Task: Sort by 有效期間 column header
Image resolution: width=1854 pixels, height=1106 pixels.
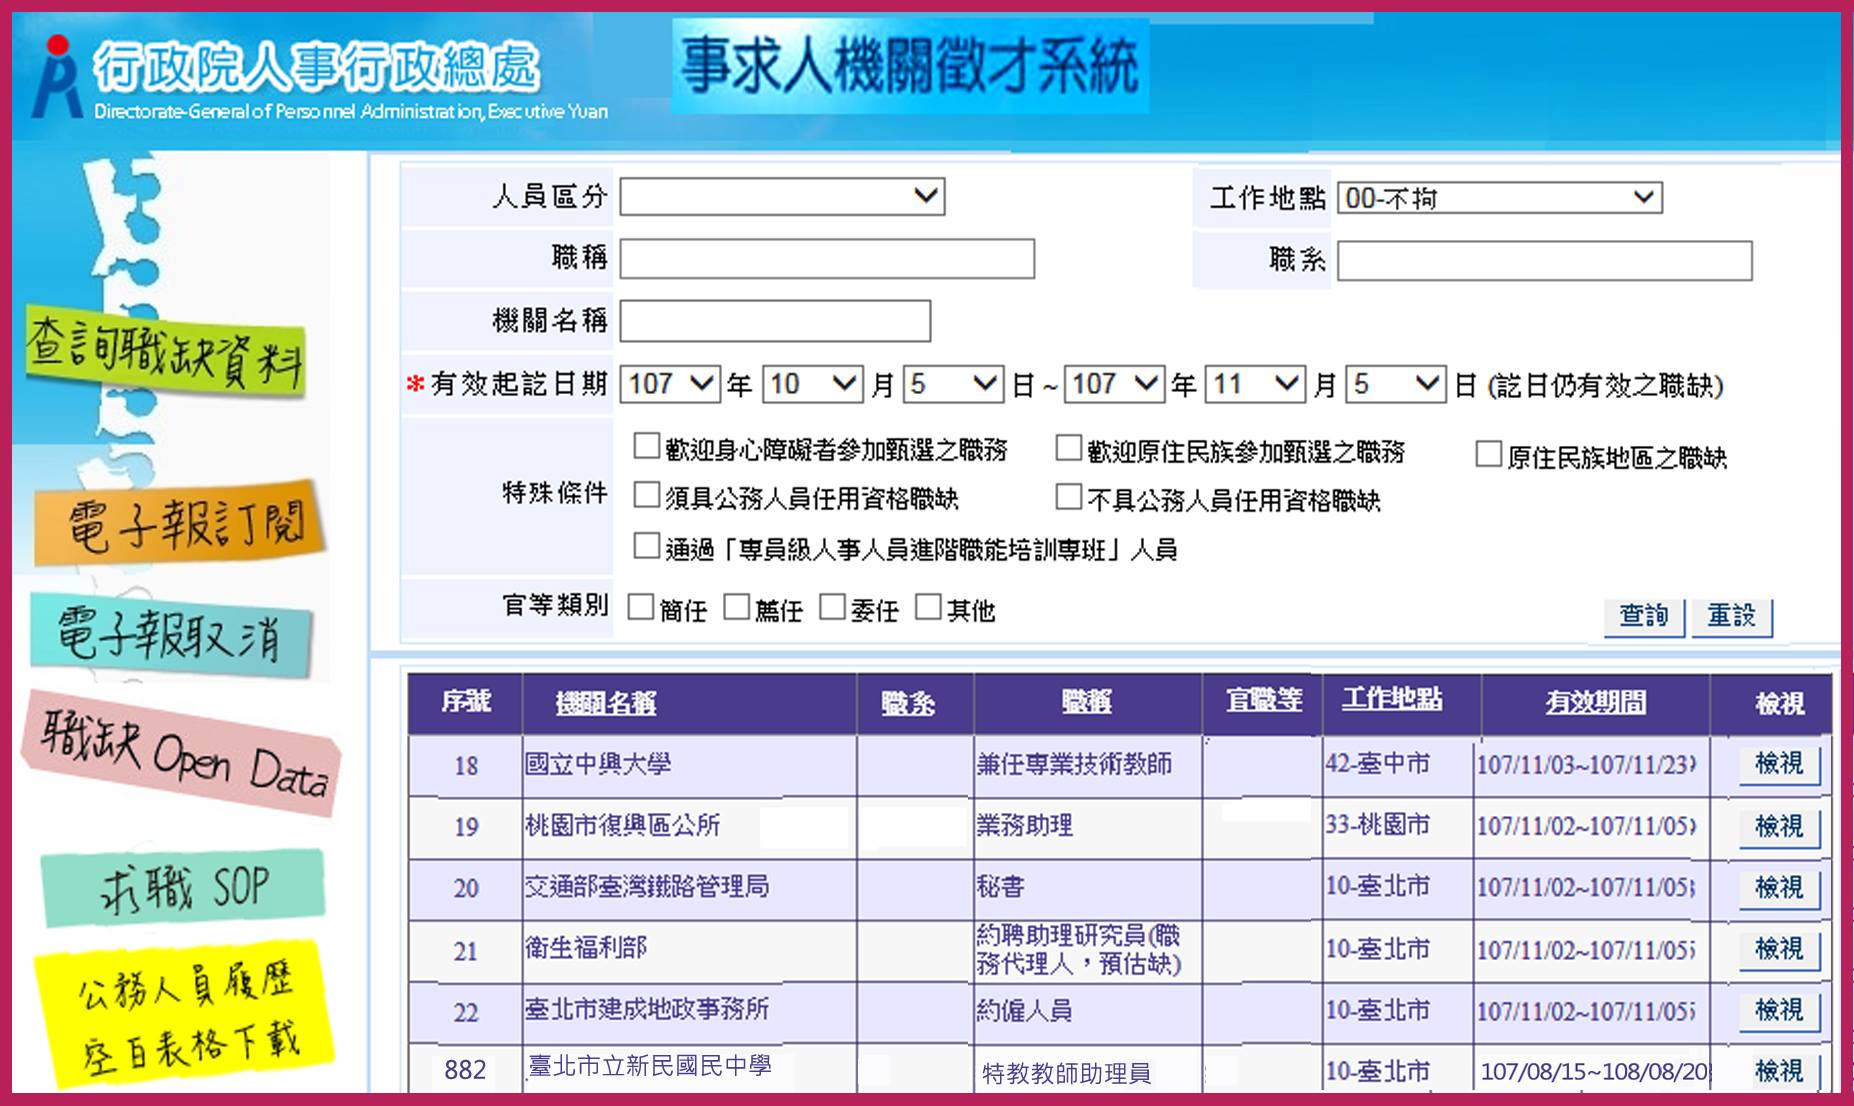Action: 1596,703
